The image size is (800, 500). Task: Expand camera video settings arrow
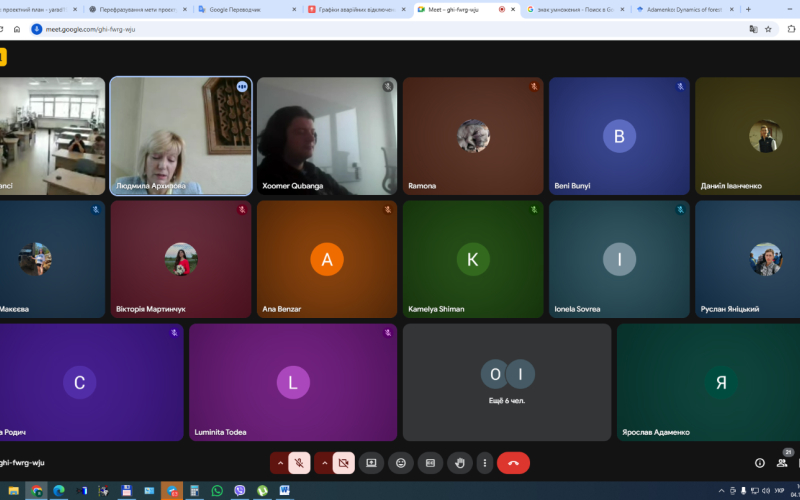(x=324, y=463)
